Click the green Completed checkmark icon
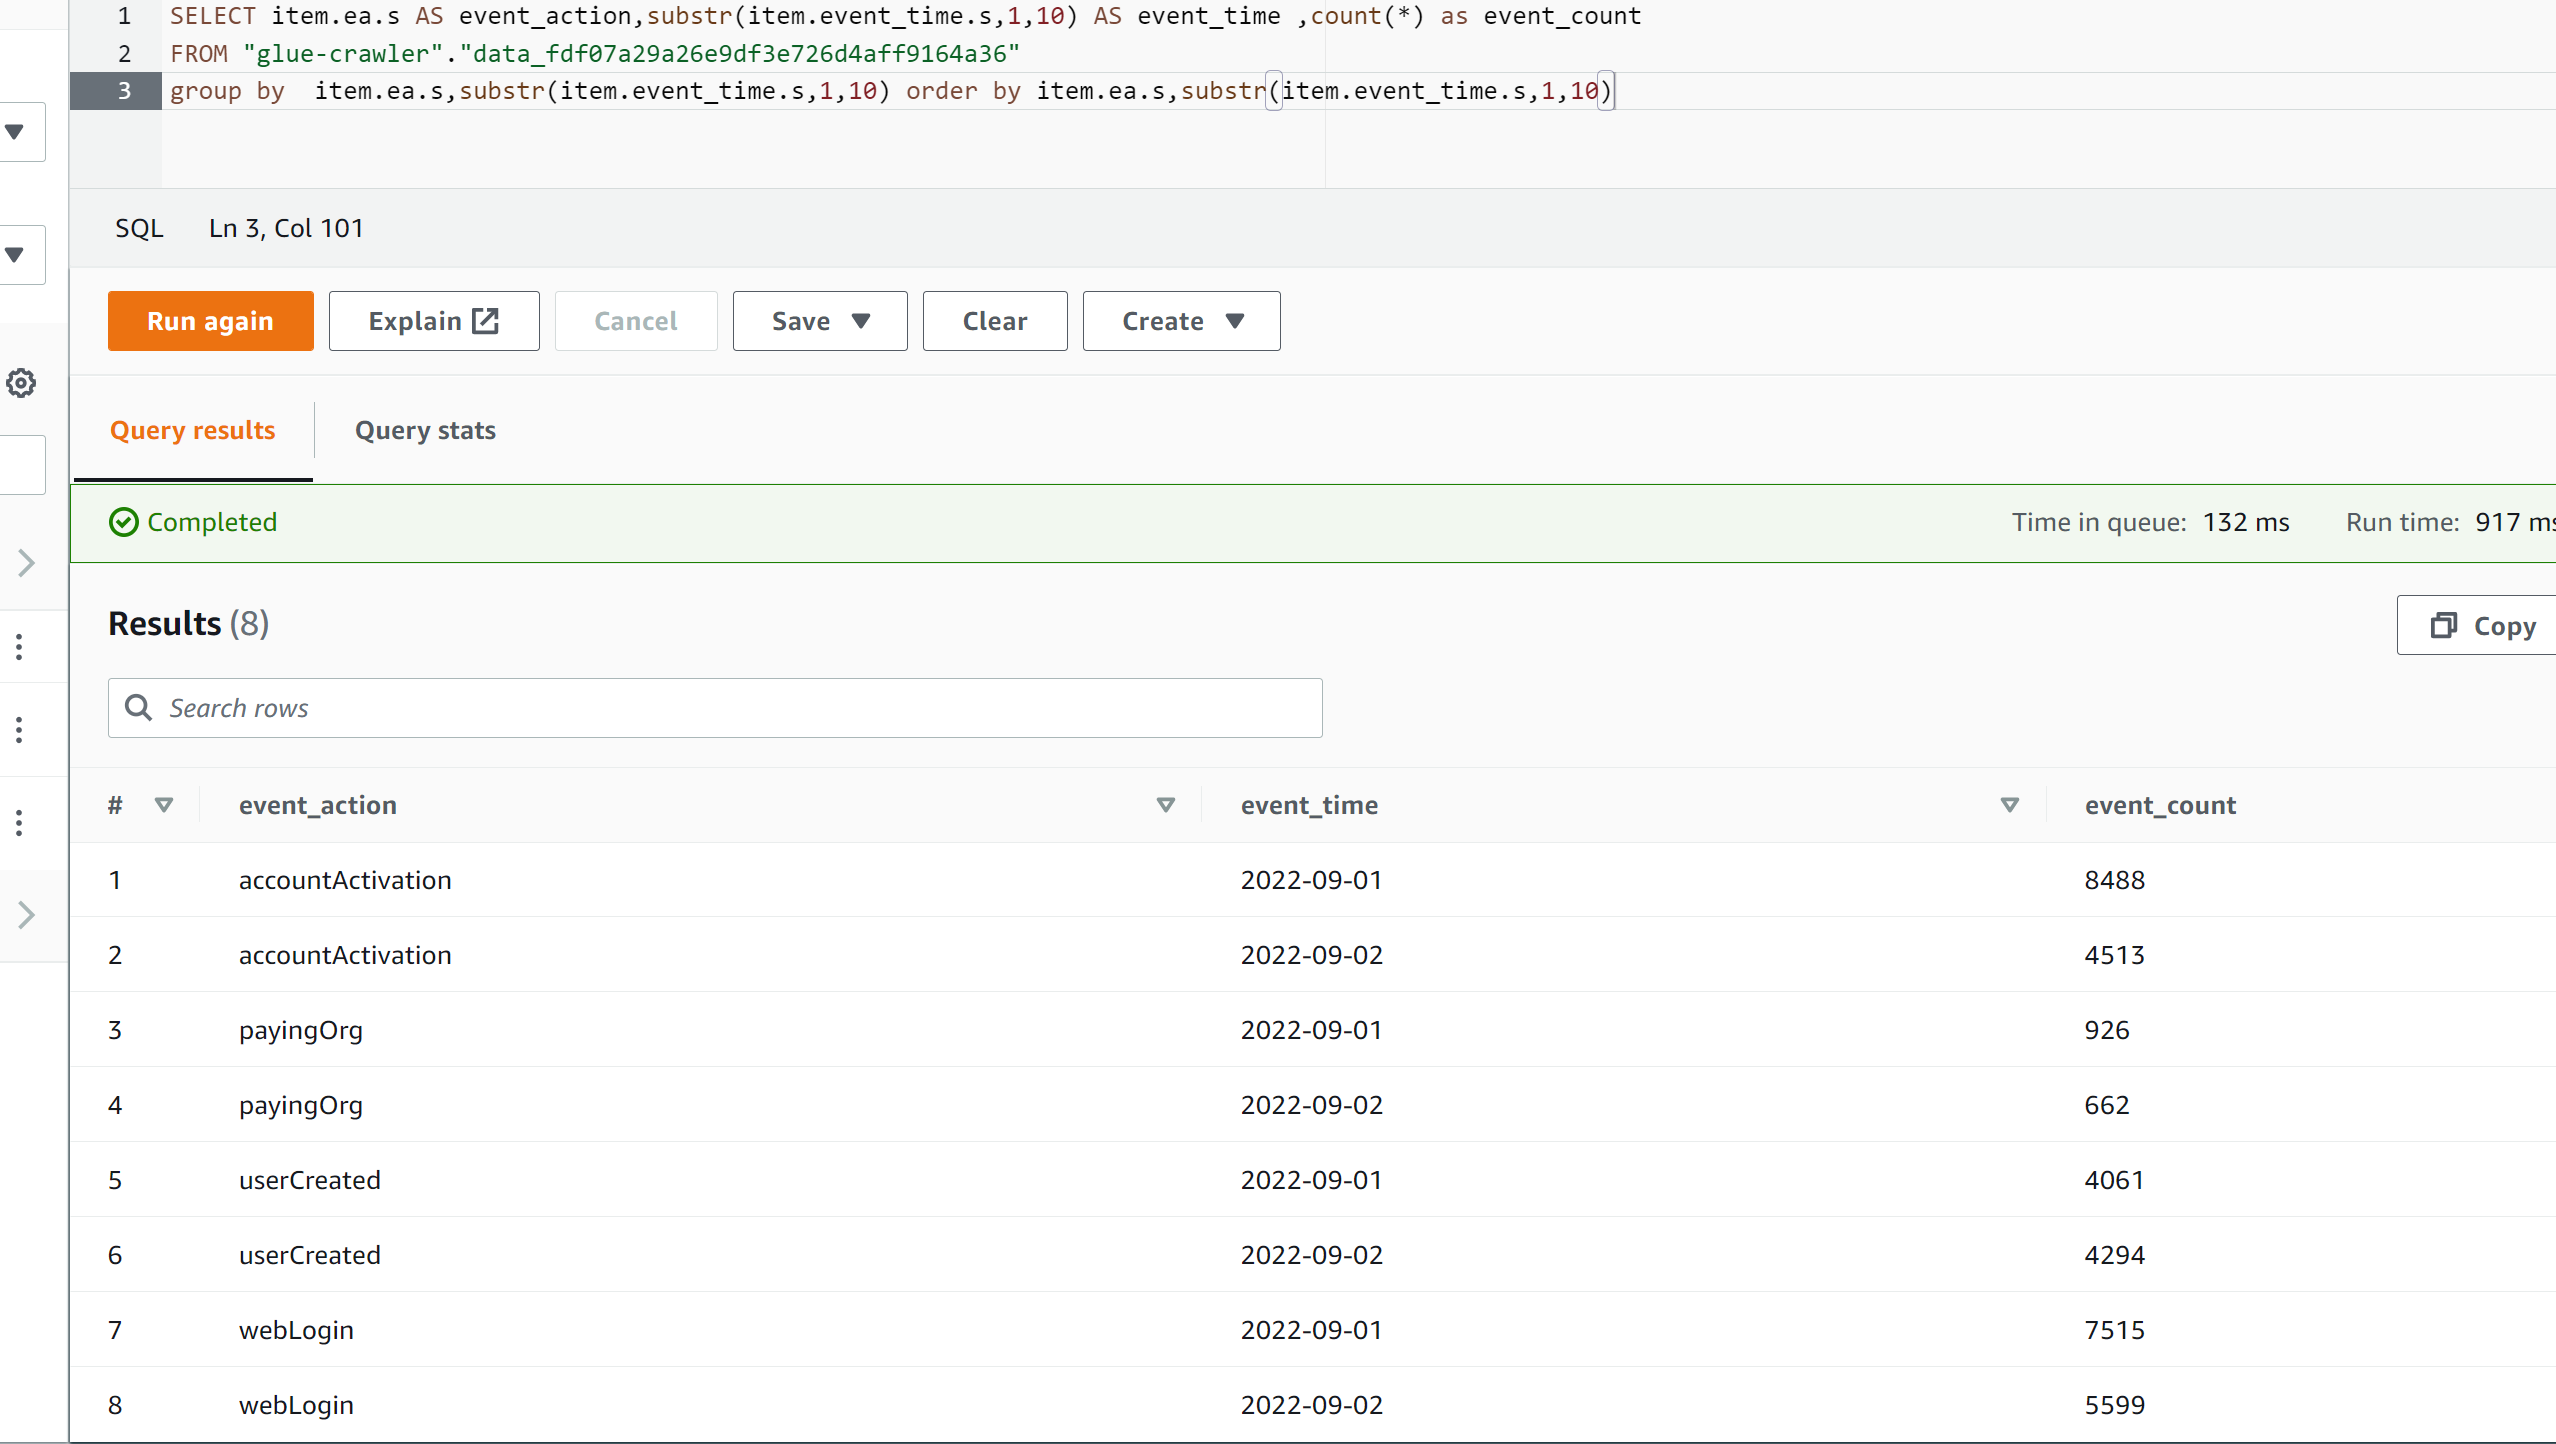 click(123, 521)
